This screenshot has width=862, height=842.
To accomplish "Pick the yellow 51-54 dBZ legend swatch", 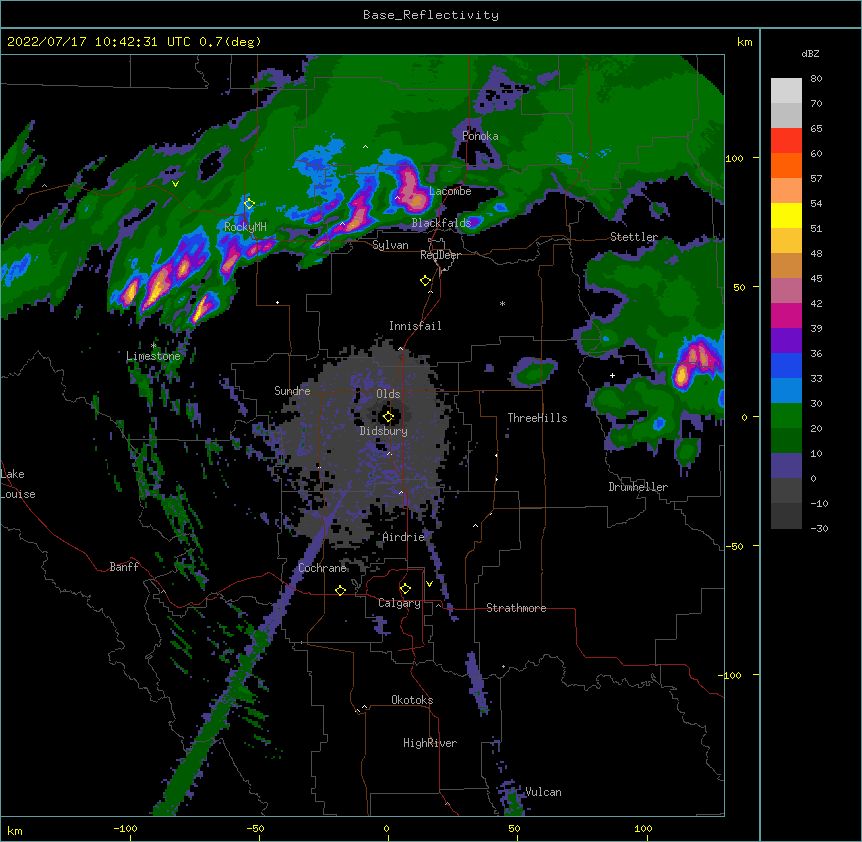I will (x=786, y=216).
